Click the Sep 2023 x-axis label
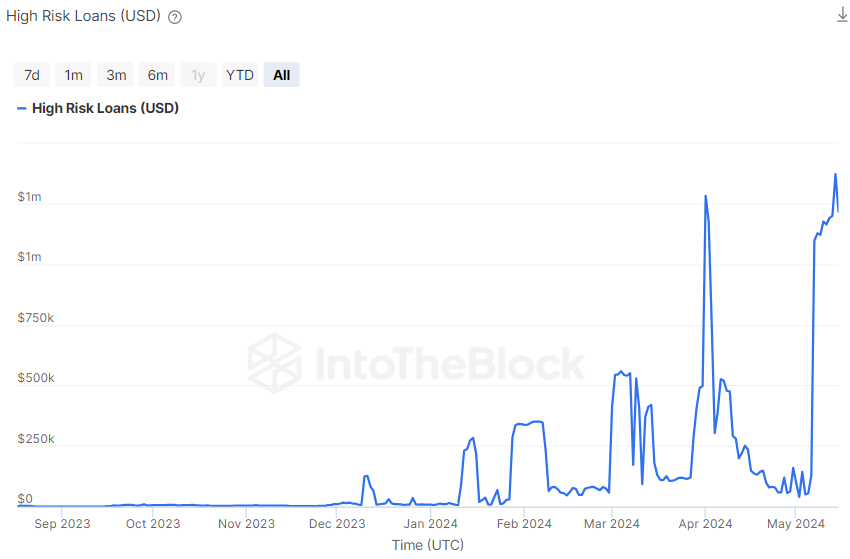Viewport: 850px width, 559px height. [62, 523]
